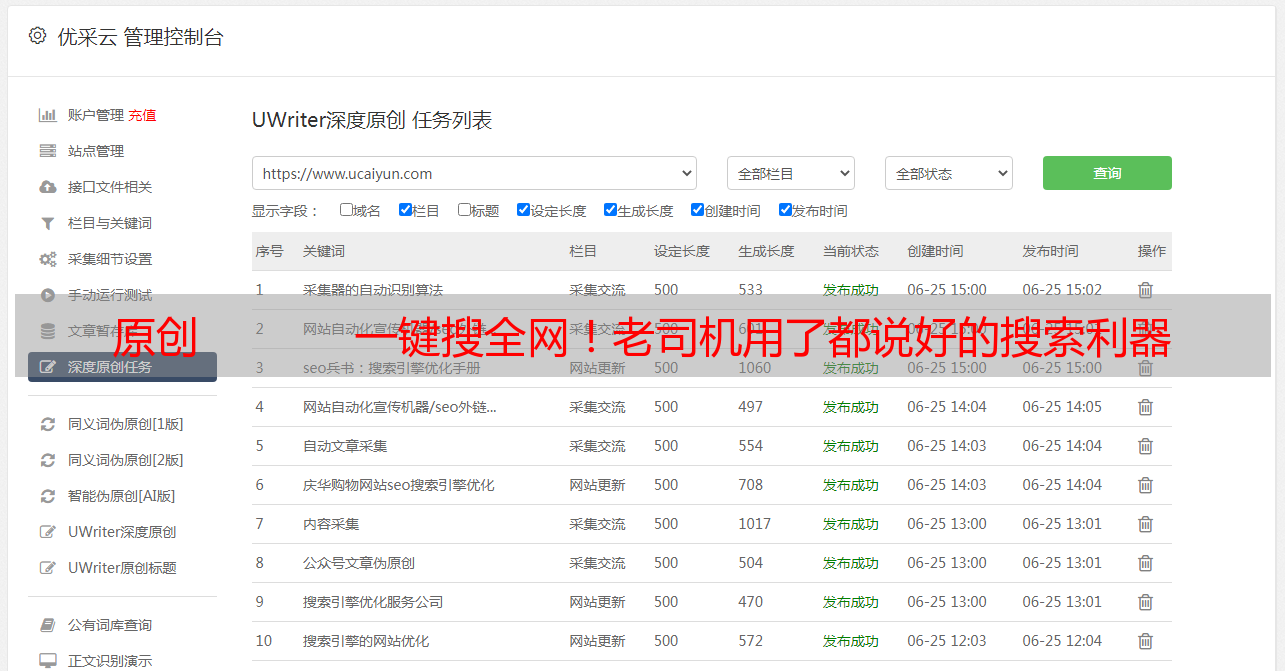Open 站点管理 in the sidebar

click(96, 151)
